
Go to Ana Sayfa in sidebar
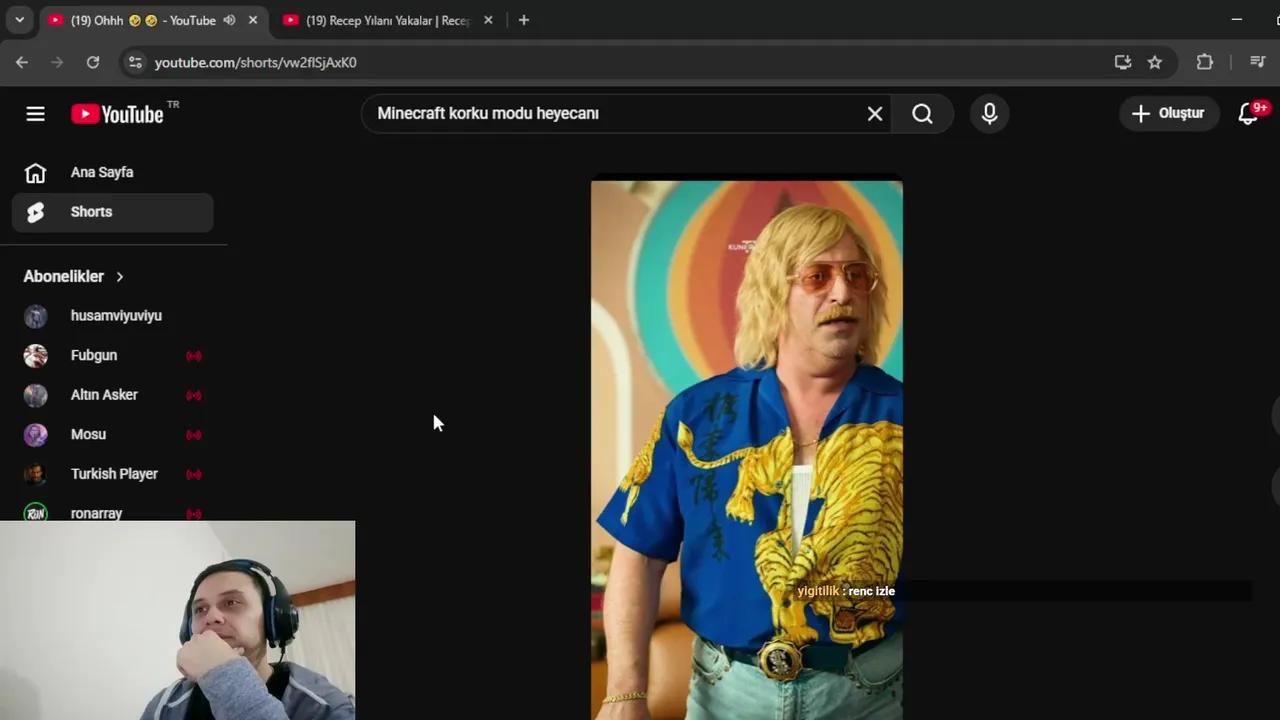tap(112, 172)
